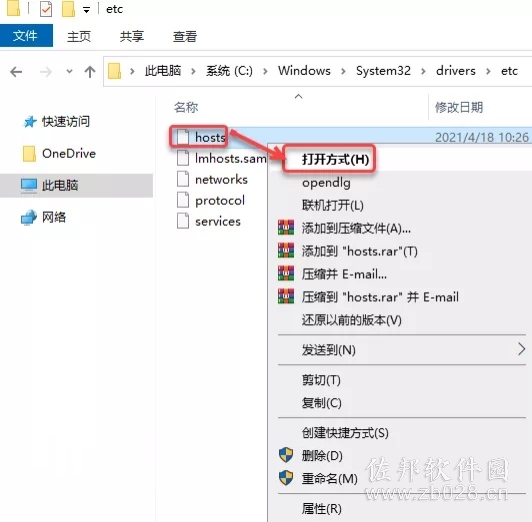The image size is (532, 522).
Task: Open recent locations dropdown chevron
Action: pyautogui.click(x=69, y=72)
